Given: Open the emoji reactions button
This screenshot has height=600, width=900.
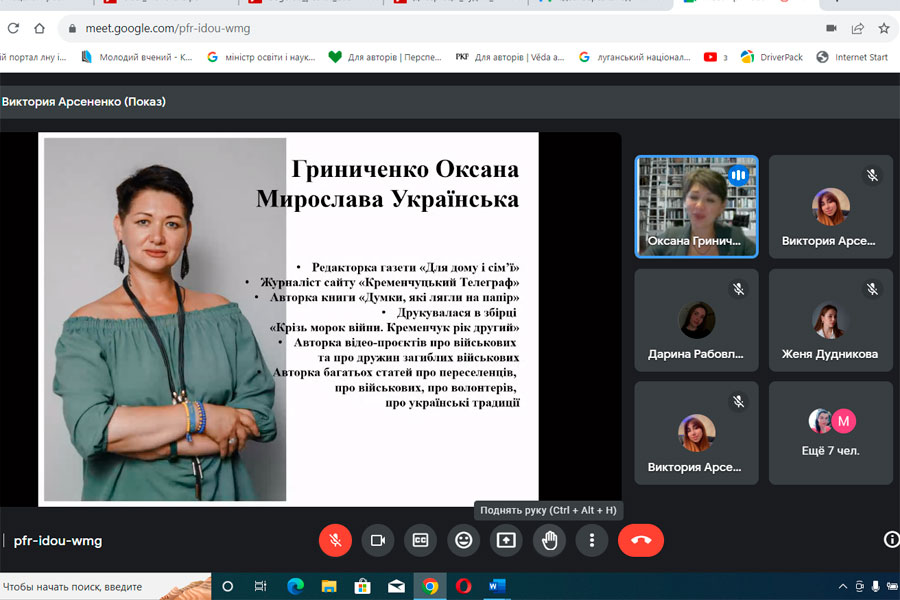Looking at the screenshot, I should click(x=463, y=540).
